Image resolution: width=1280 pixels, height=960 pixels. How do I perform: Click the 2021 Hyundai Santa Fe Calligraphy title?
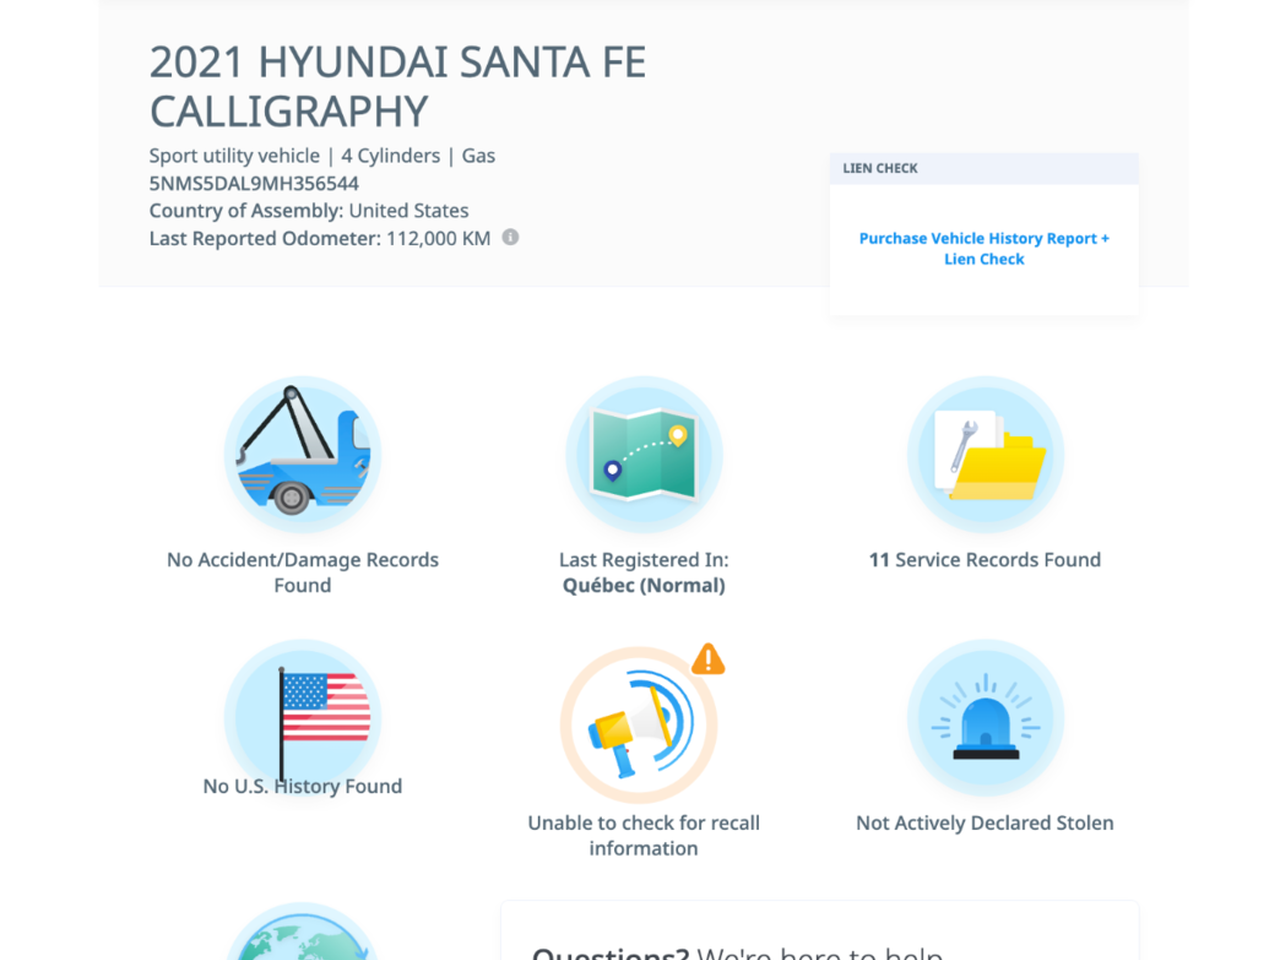coord(397,87)
